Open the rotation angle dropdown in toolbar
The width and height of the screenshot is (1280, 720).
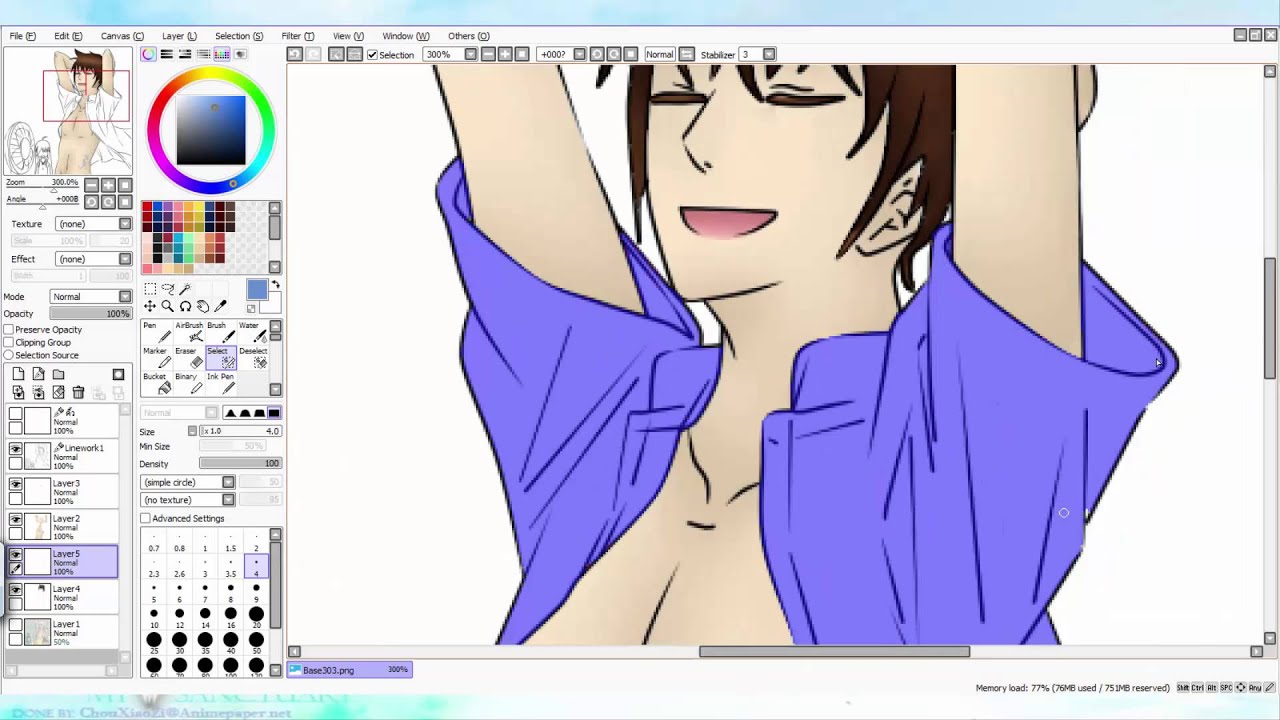(579, 55)
